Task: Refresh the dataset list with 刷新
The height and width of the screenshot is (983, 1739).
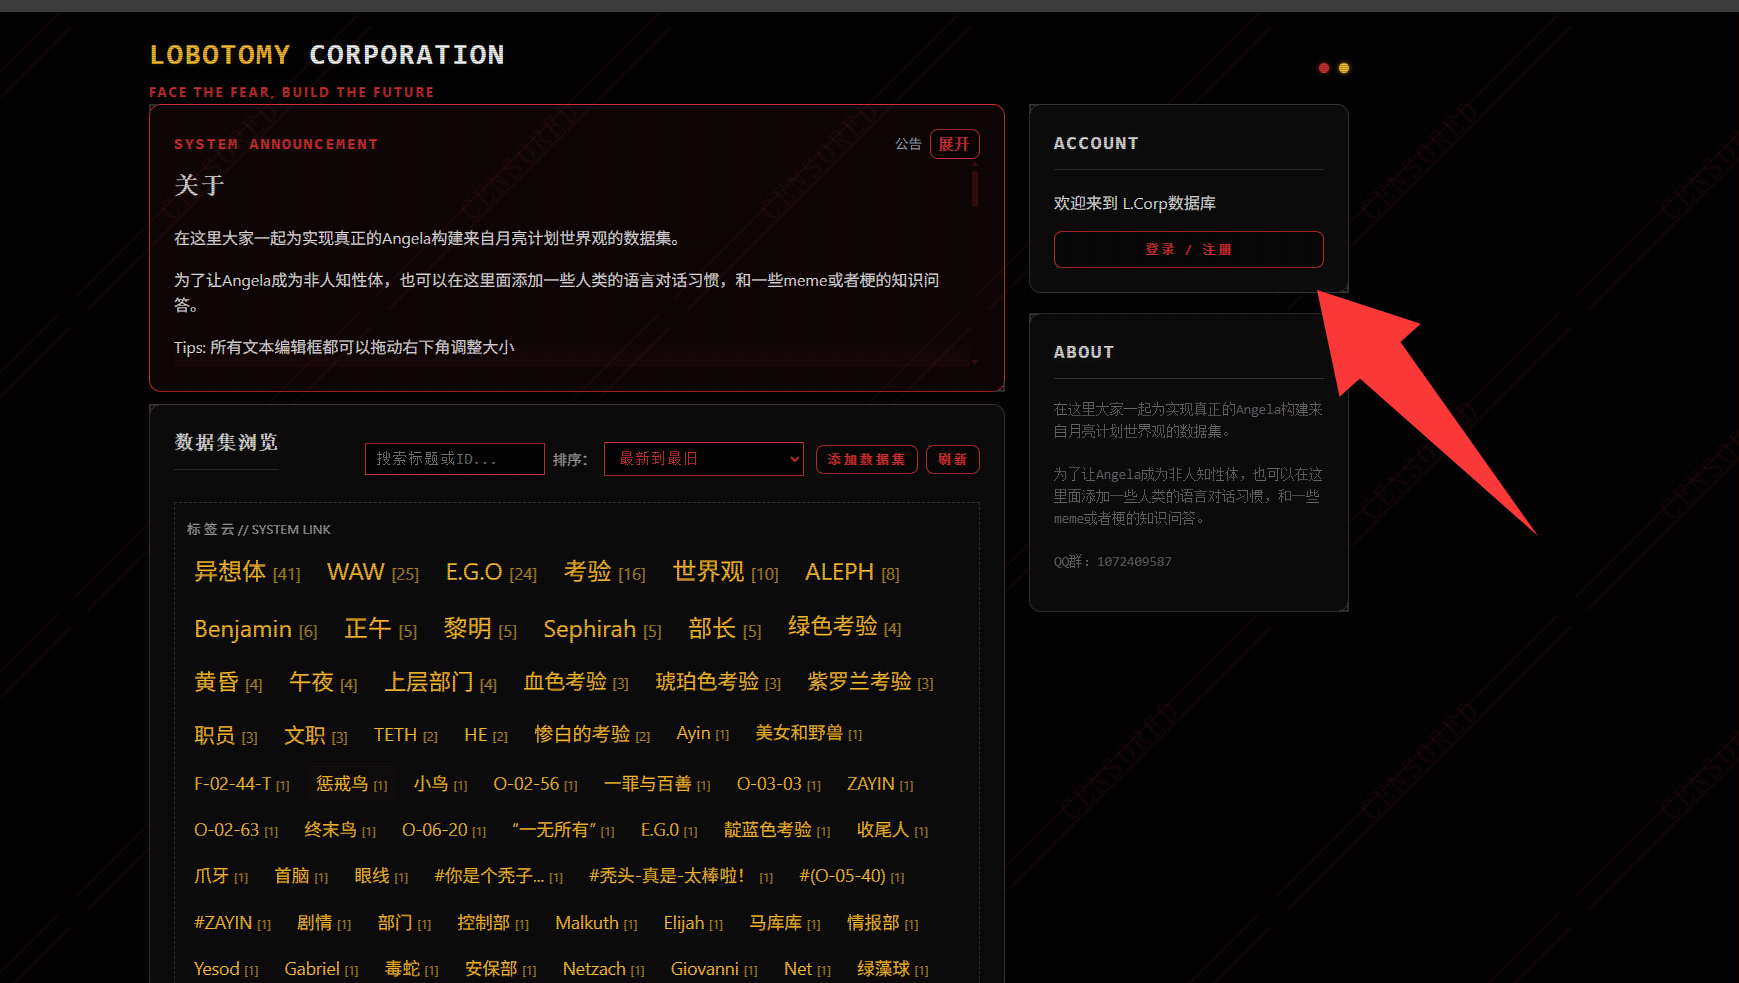Action: (x=952, y=460)
